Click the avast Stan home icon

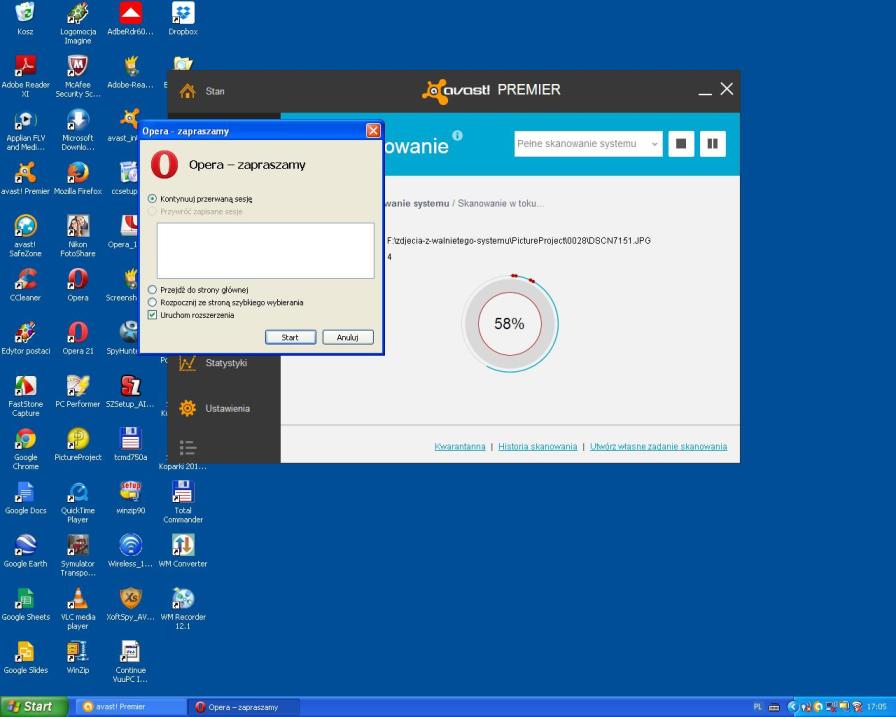pos(187,91)
